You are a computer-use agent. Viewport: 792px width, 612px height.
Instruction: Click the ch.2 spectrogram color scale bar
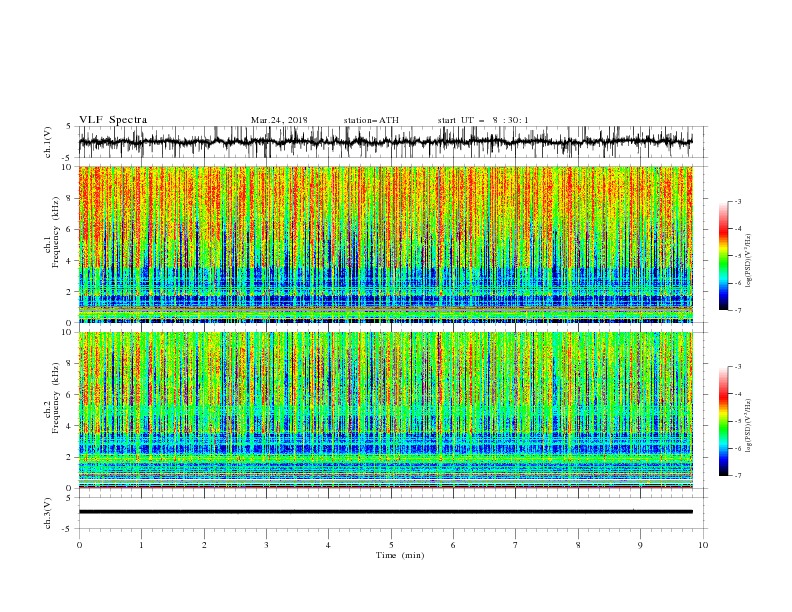point(723,421)
